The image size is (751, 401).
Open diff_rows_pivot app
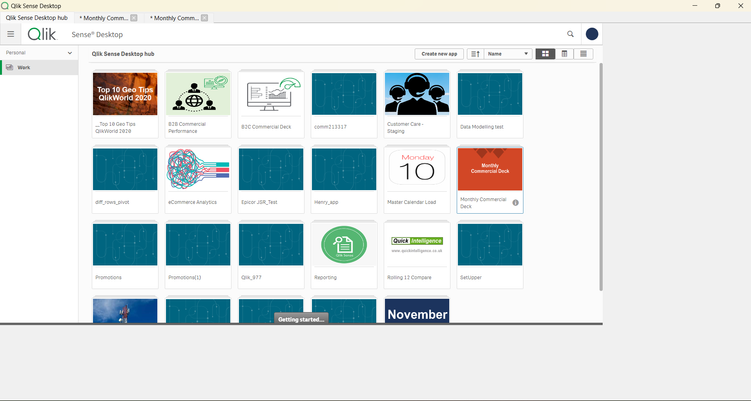click(x=125, y=179)
